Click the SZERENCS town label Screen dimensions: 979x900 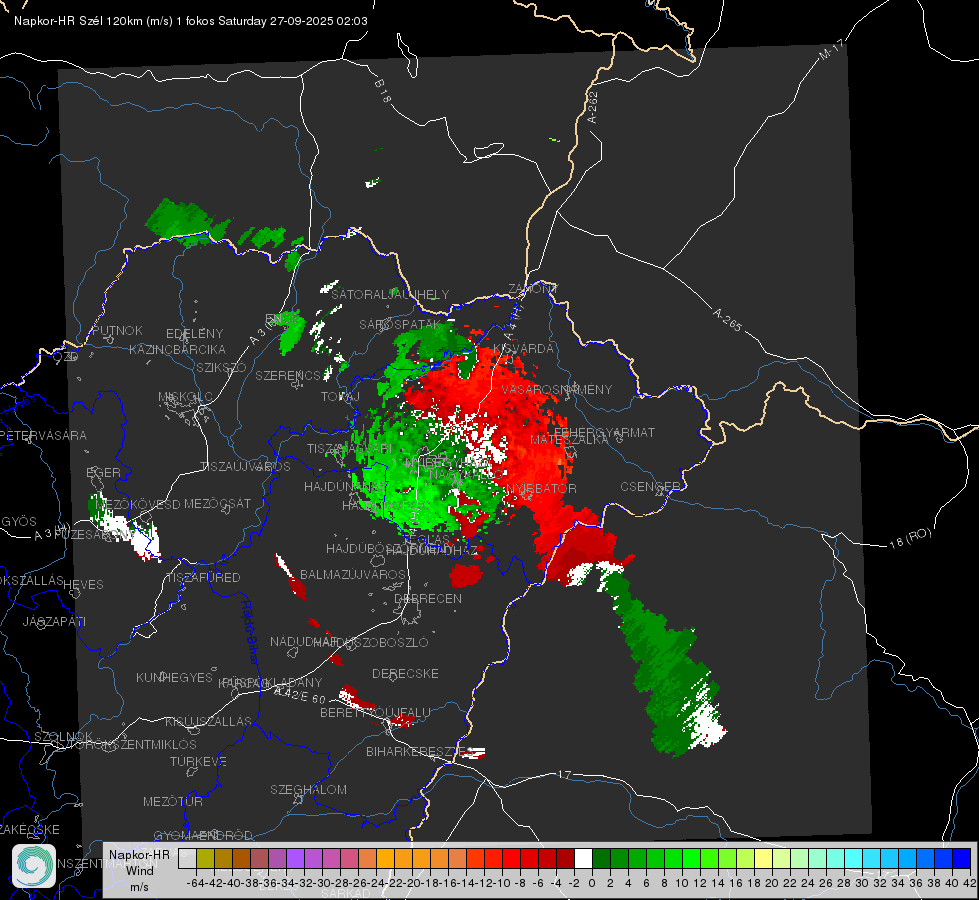pos(288,375)
